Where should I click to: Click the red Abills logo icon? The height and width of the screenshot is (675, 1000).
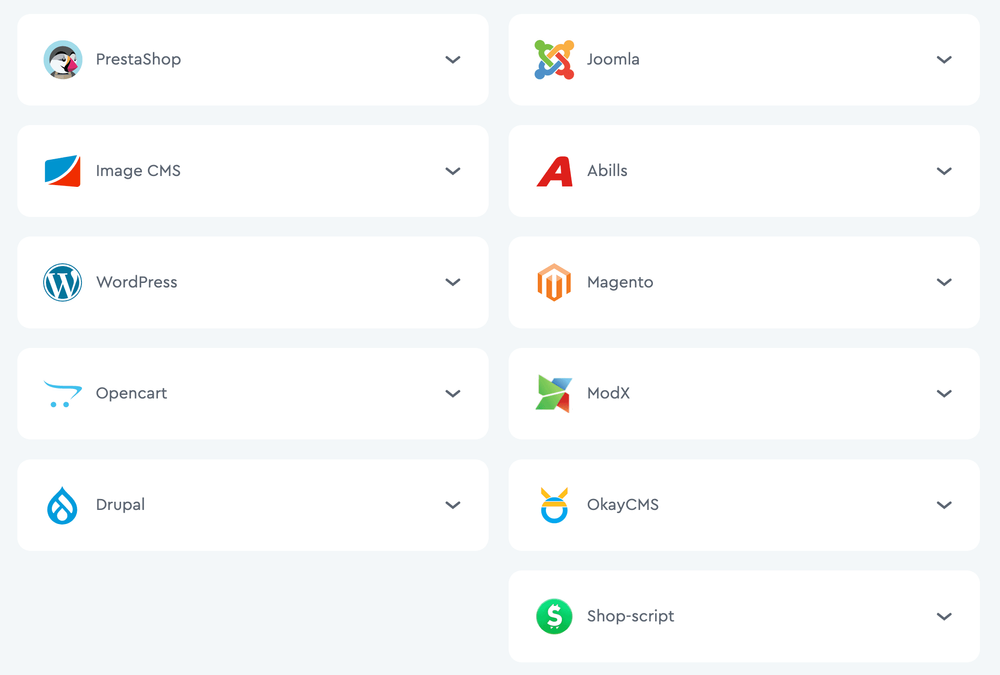[554, 171]
